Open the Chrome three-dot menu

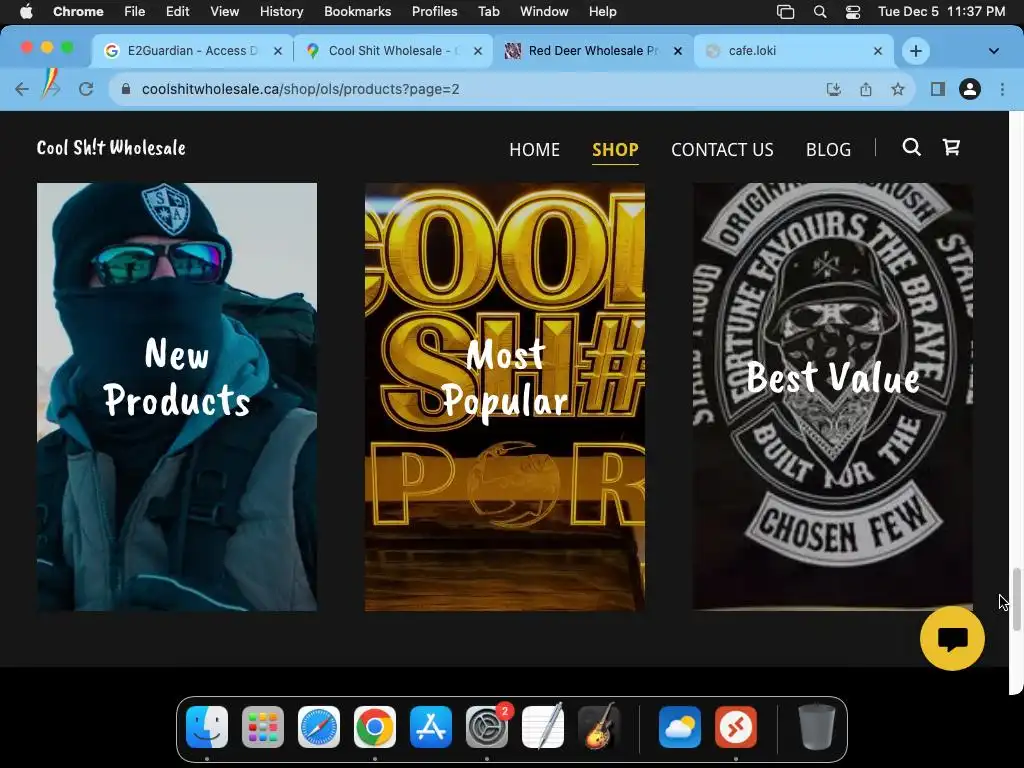(1002, 89)
